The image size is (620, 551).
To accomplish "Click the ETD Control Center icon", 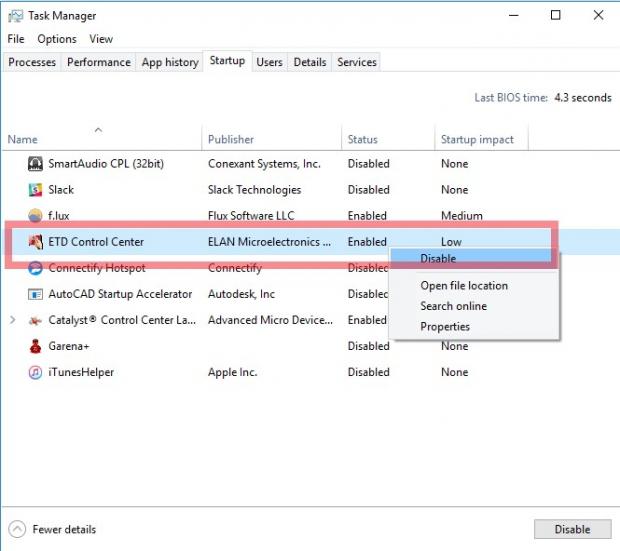I will point(35,242).
